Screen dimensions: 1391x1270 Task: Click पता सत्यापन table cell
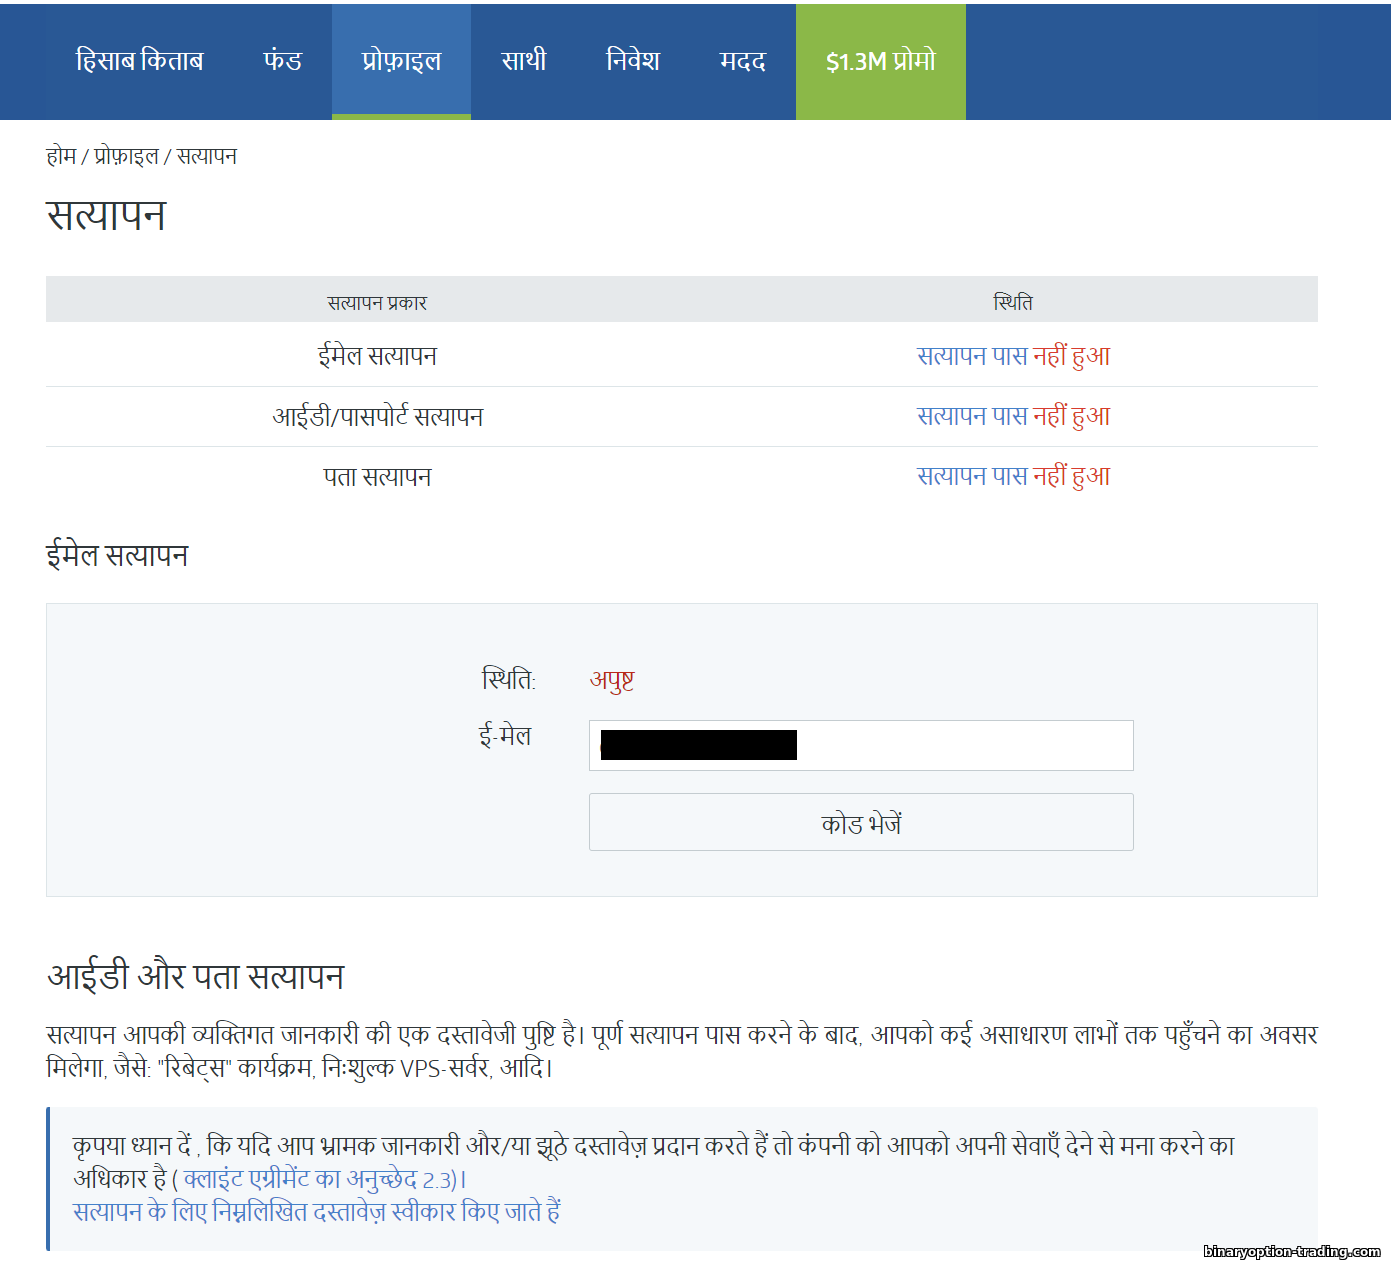click(x=377, y=477)
